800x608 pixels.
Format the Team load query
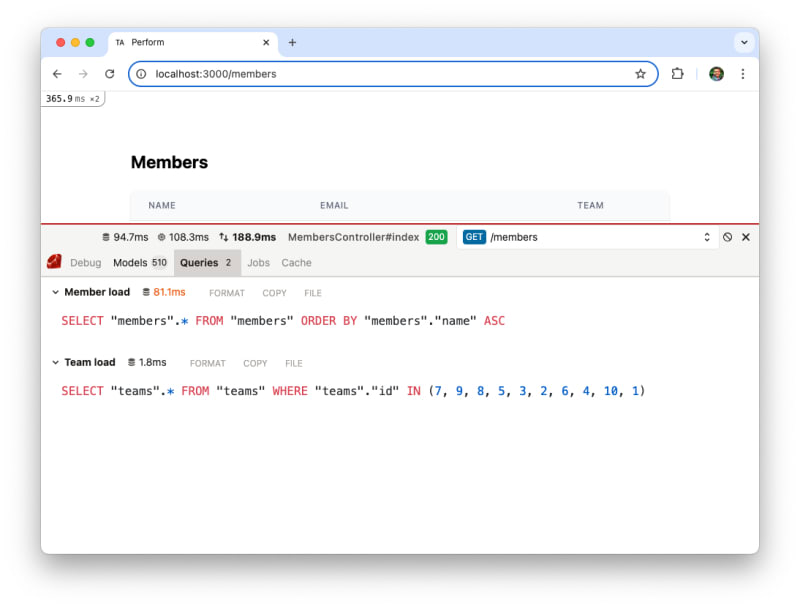(x=207, y=363)
